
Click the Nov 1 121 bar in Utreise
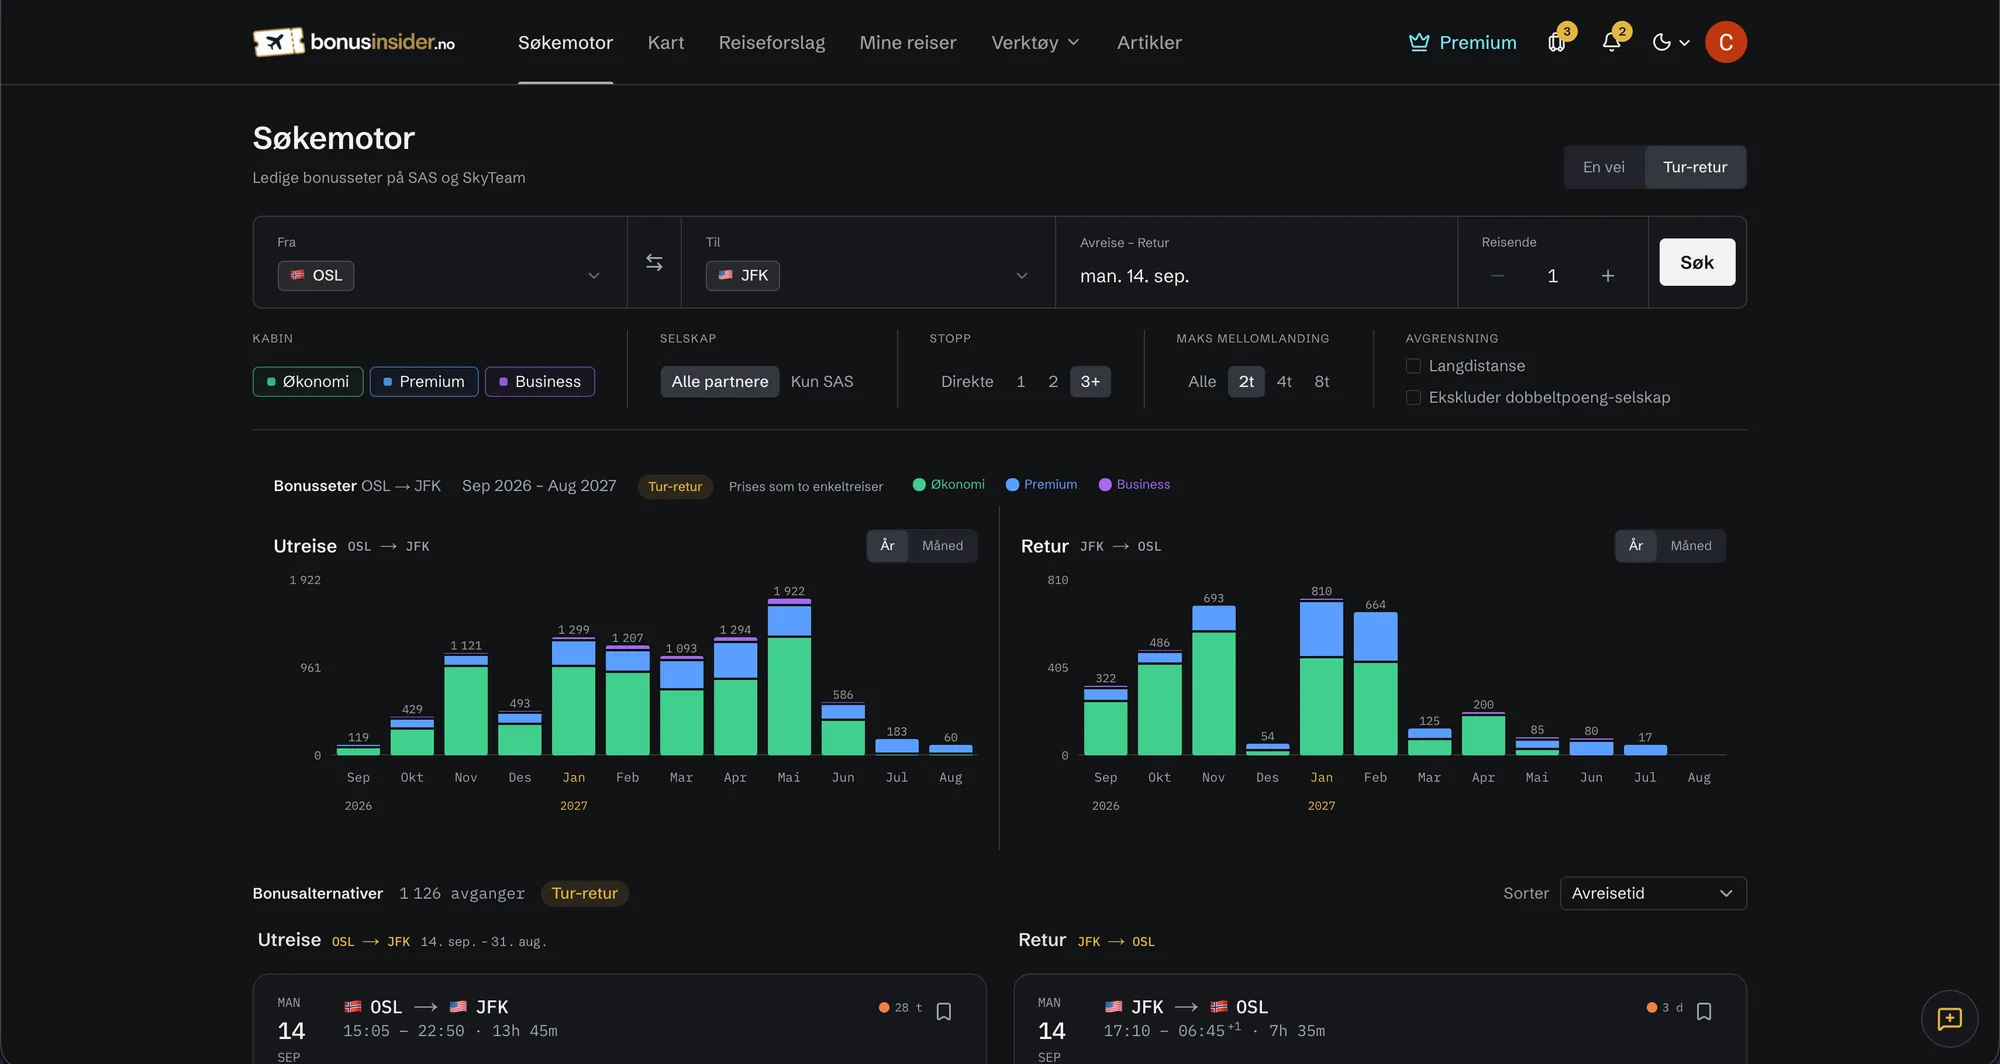tap(466, 704)
